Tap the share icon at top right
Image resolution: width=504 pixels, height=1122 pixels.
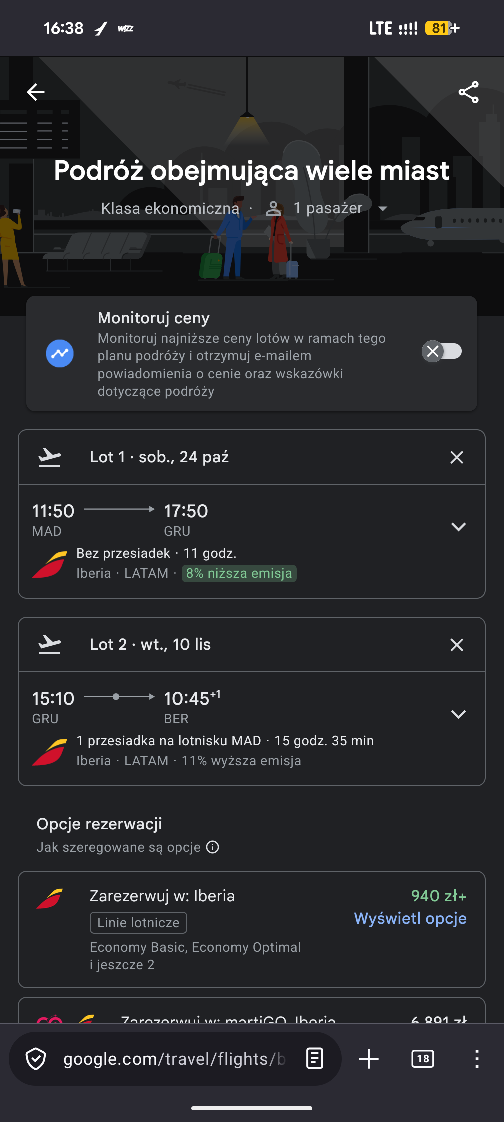click(x=468, y=92)
